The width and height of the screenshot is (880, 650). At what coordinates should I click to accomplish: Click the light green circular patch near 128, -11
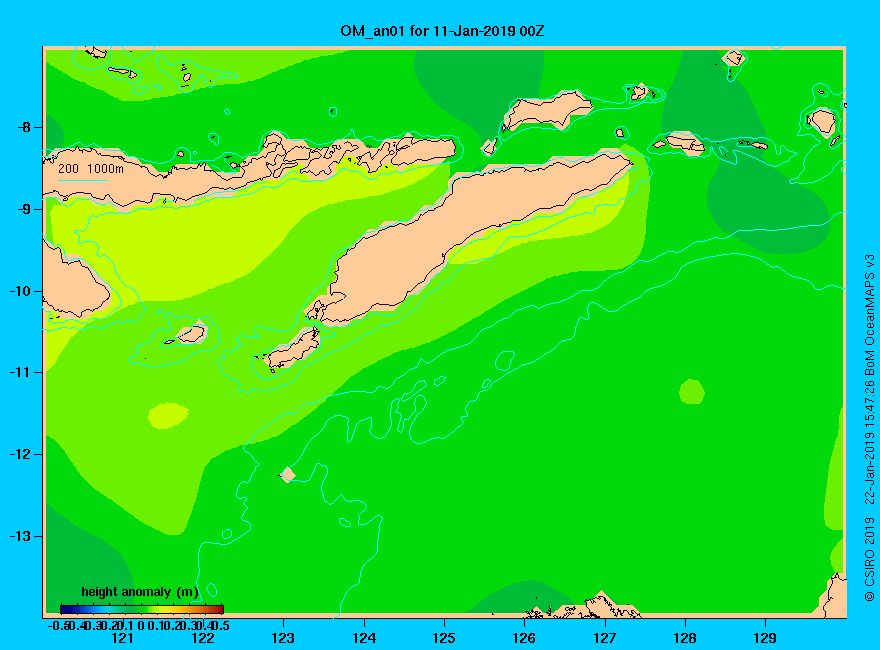tap(691, 391)
